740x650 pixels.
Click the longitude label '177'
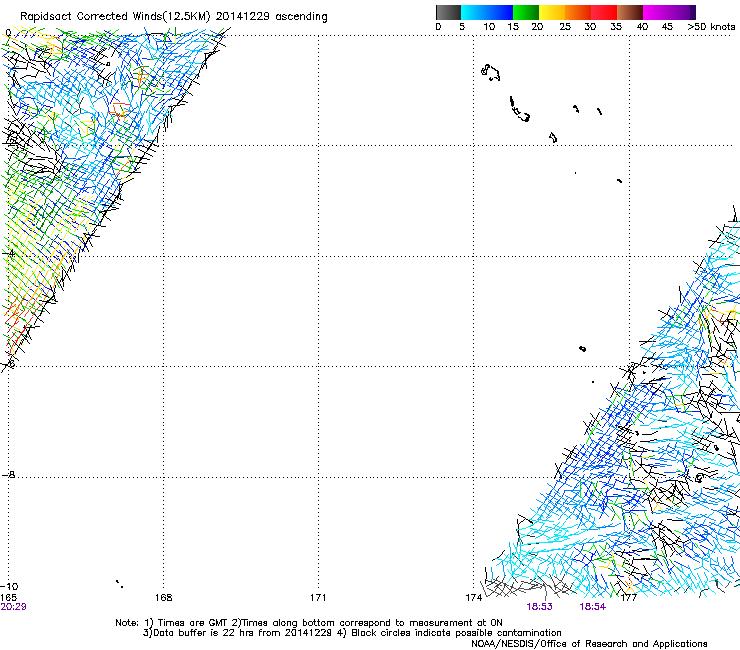click(629, 598)
